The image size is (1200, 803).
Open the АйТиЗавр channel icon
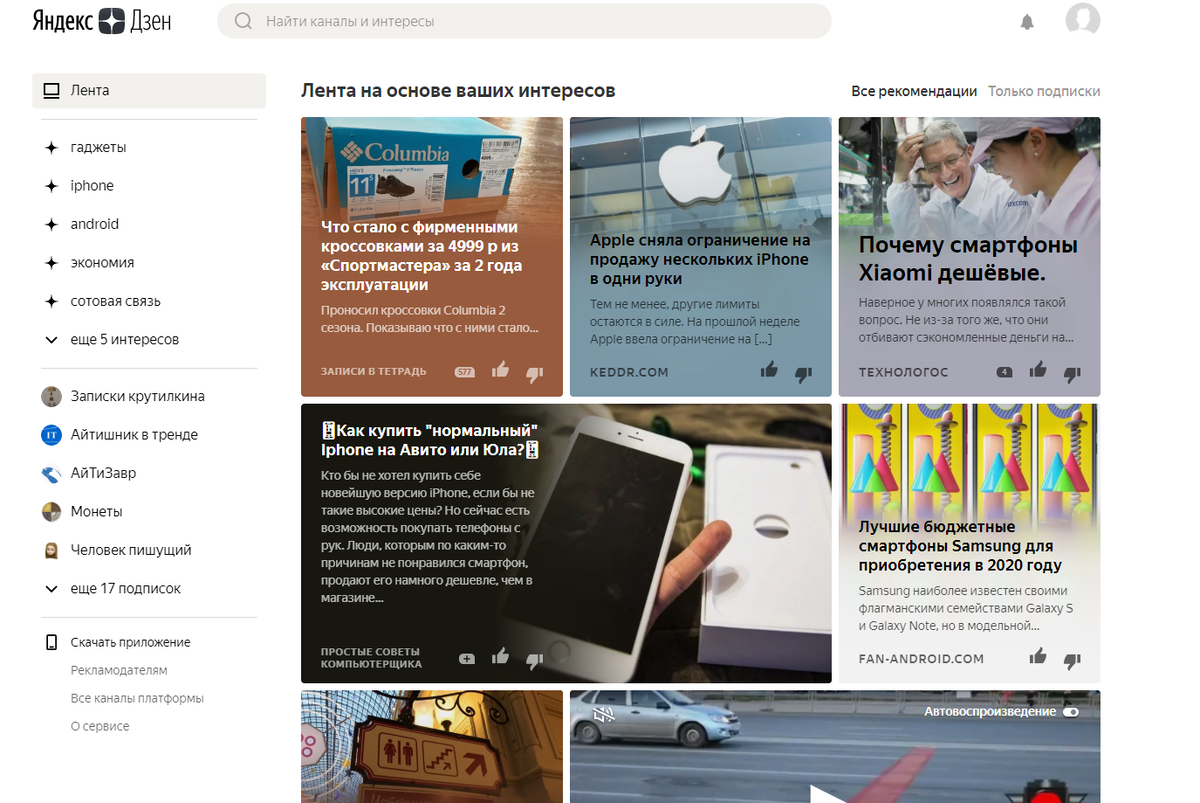(x=51, y=473)
